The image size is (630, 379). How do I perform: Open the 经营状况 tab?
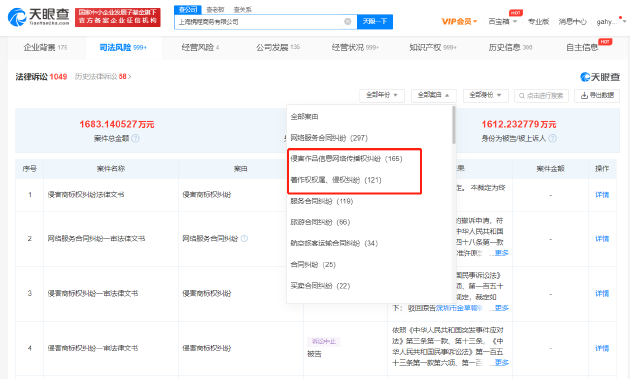(355, 47)
